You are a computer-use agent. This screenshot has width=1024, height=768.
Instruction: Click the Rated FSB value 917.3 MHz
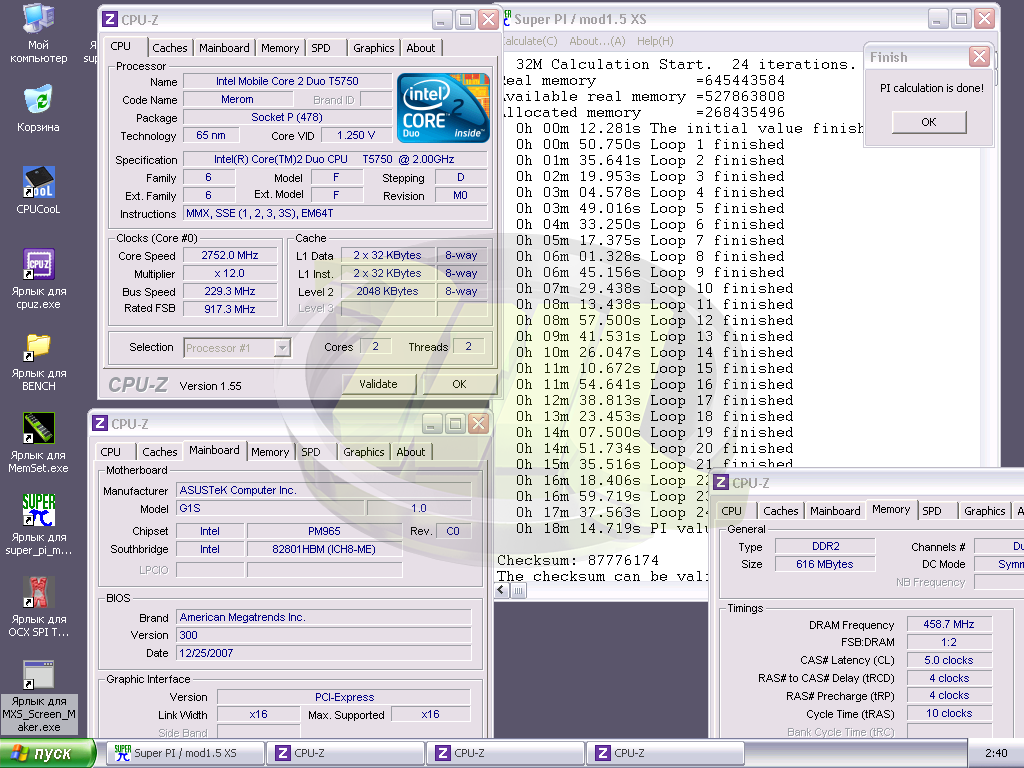tap(230, 309)
